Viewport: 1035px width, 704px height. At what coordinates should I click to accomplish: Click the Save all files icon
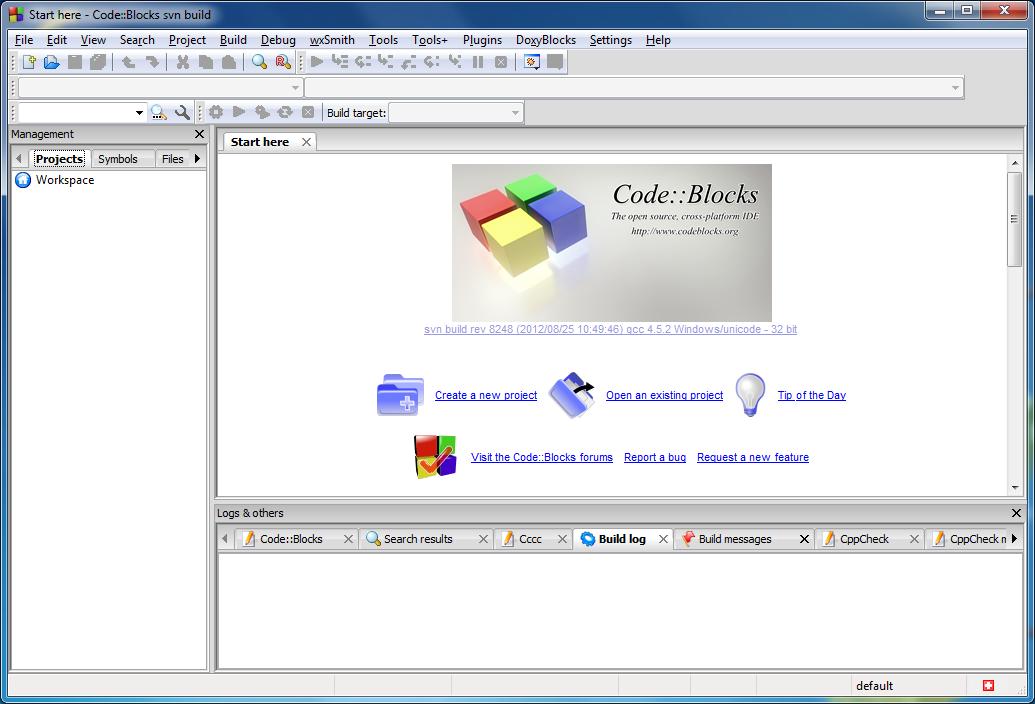(x=98, y=62)
